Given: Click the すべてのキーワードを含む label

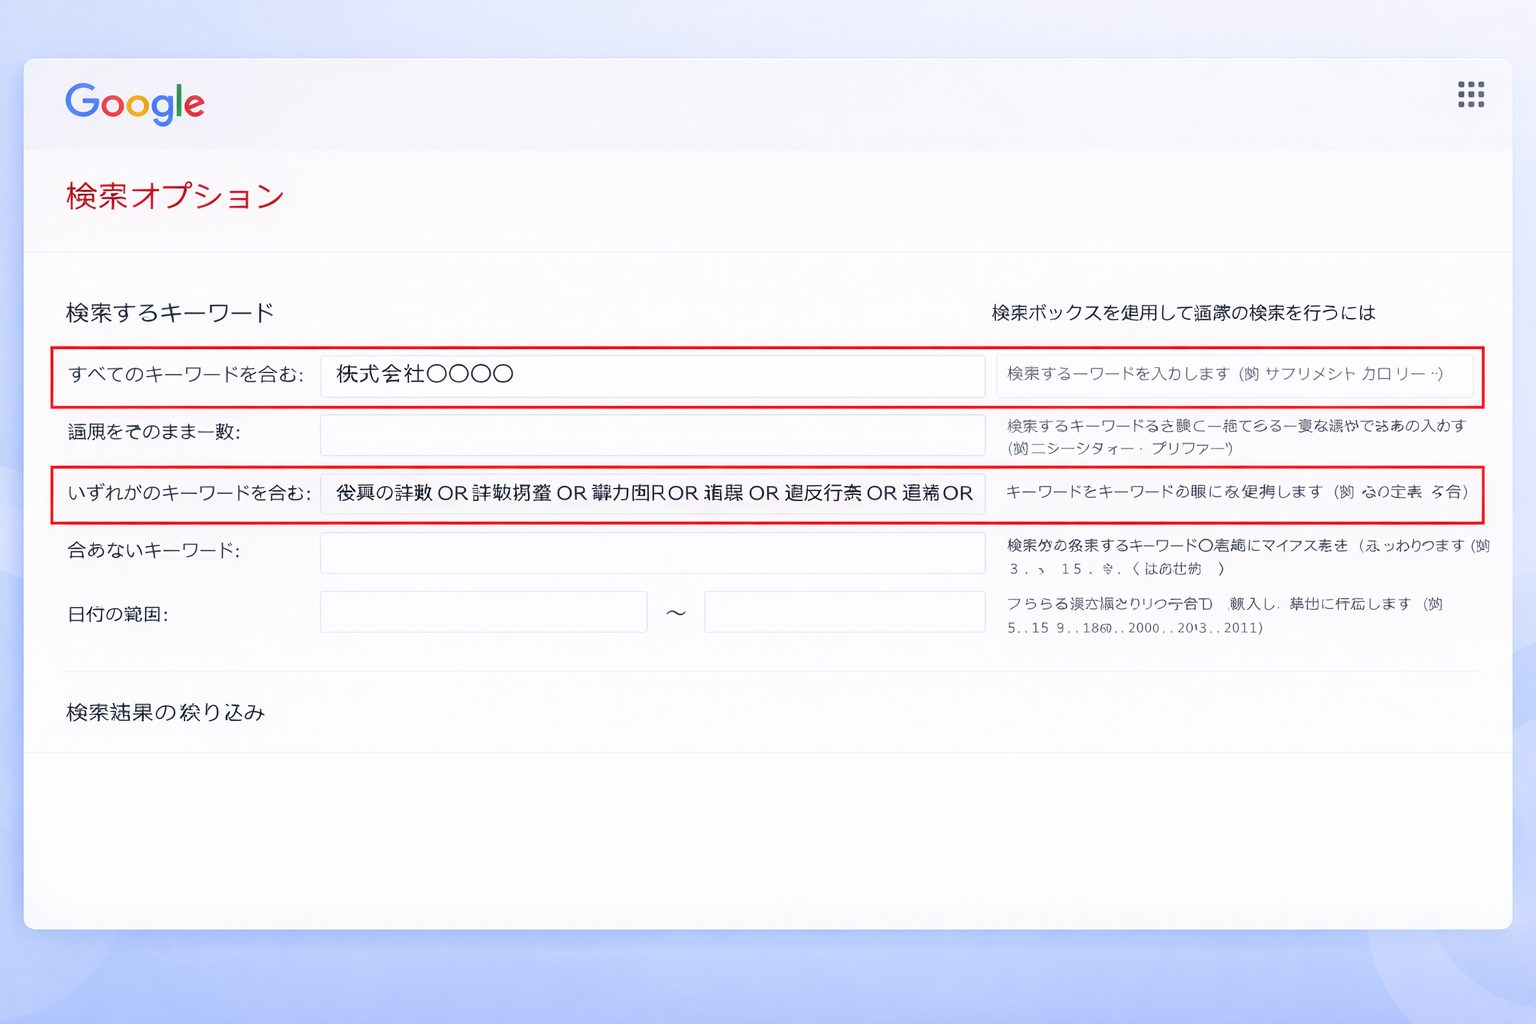Looking at the screenshot, I should click(x=185, y=375).
